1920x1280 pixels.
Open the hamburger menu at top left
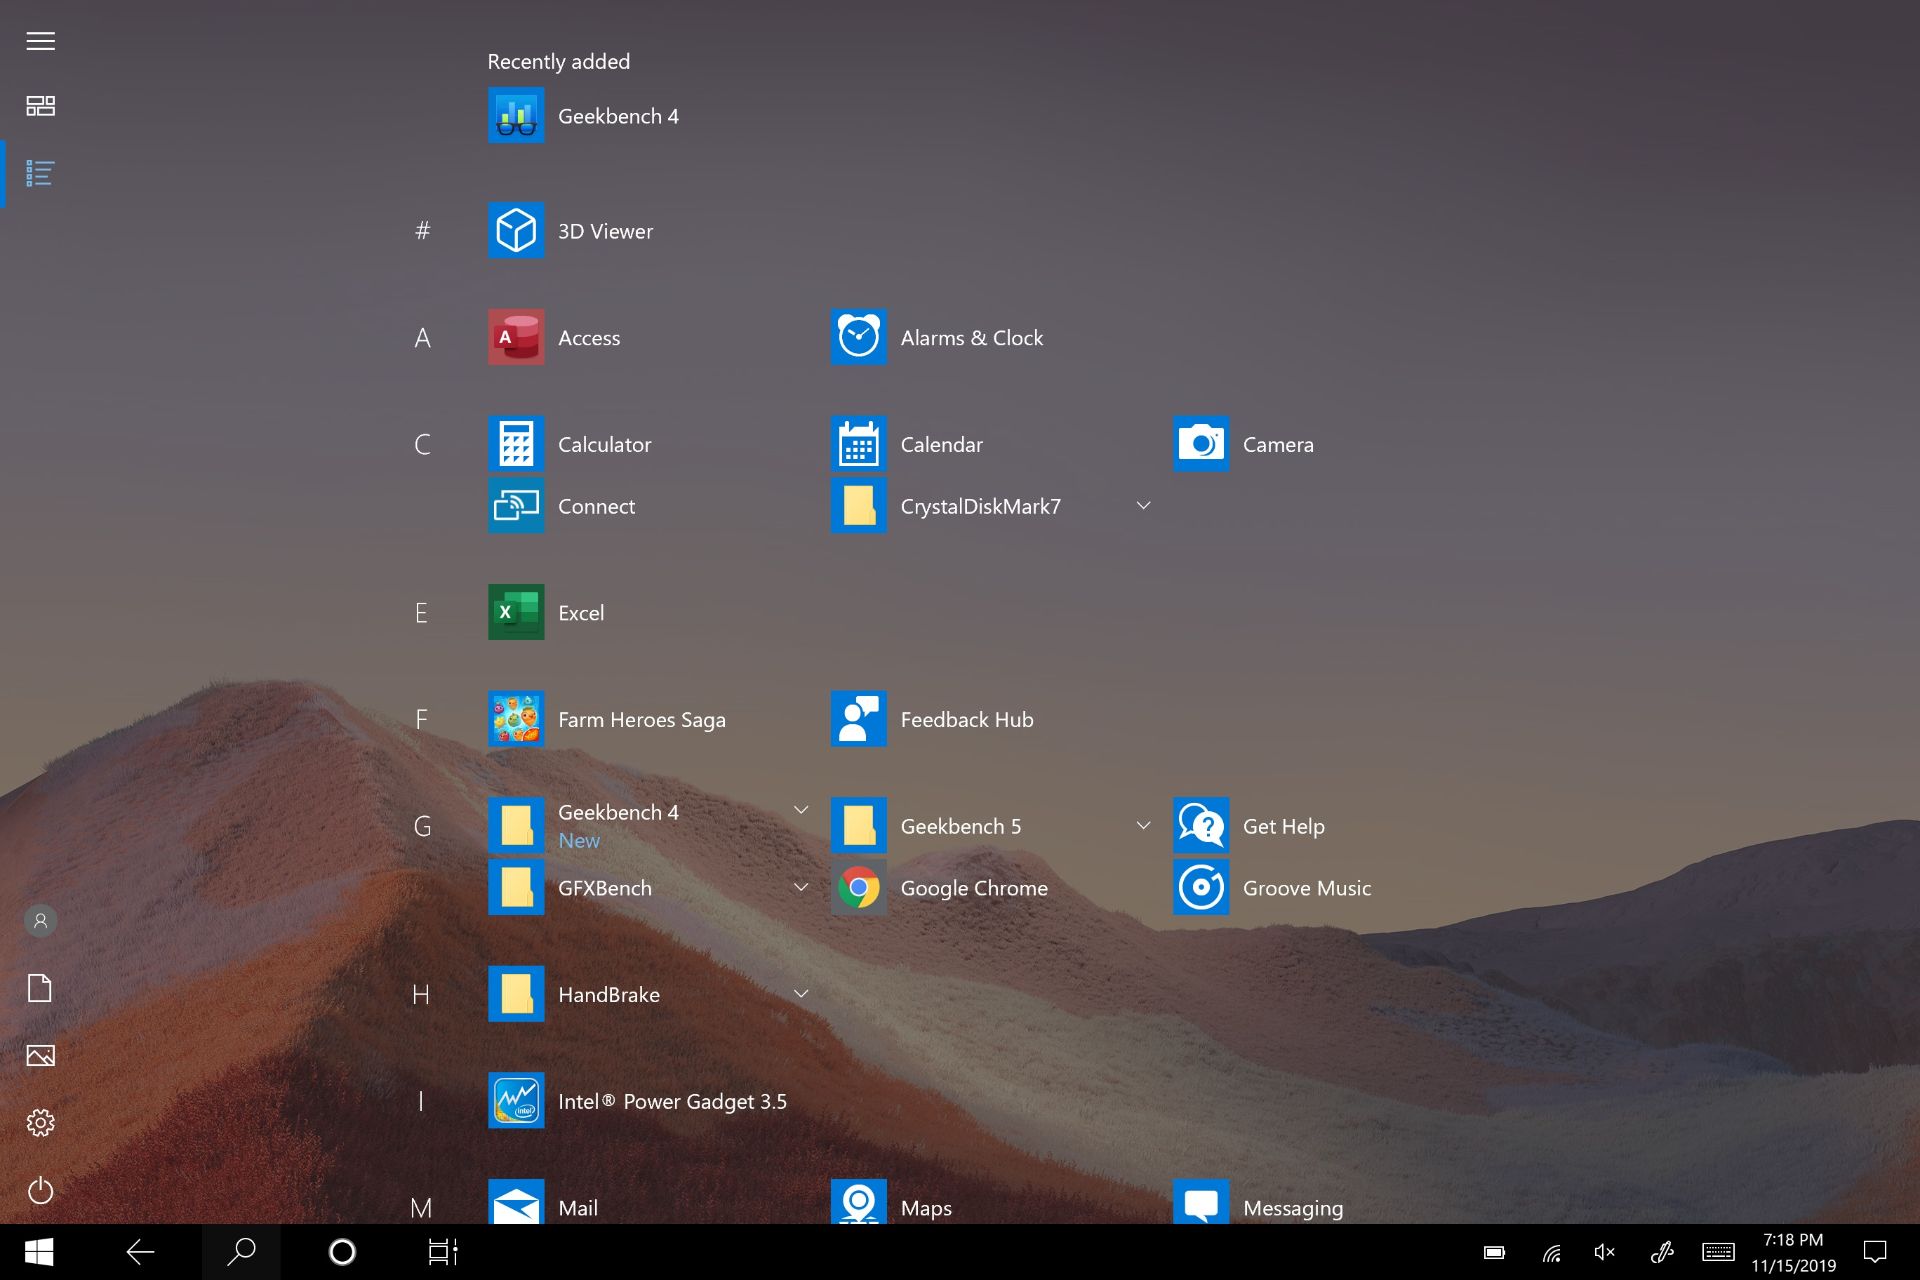[40, 41]
